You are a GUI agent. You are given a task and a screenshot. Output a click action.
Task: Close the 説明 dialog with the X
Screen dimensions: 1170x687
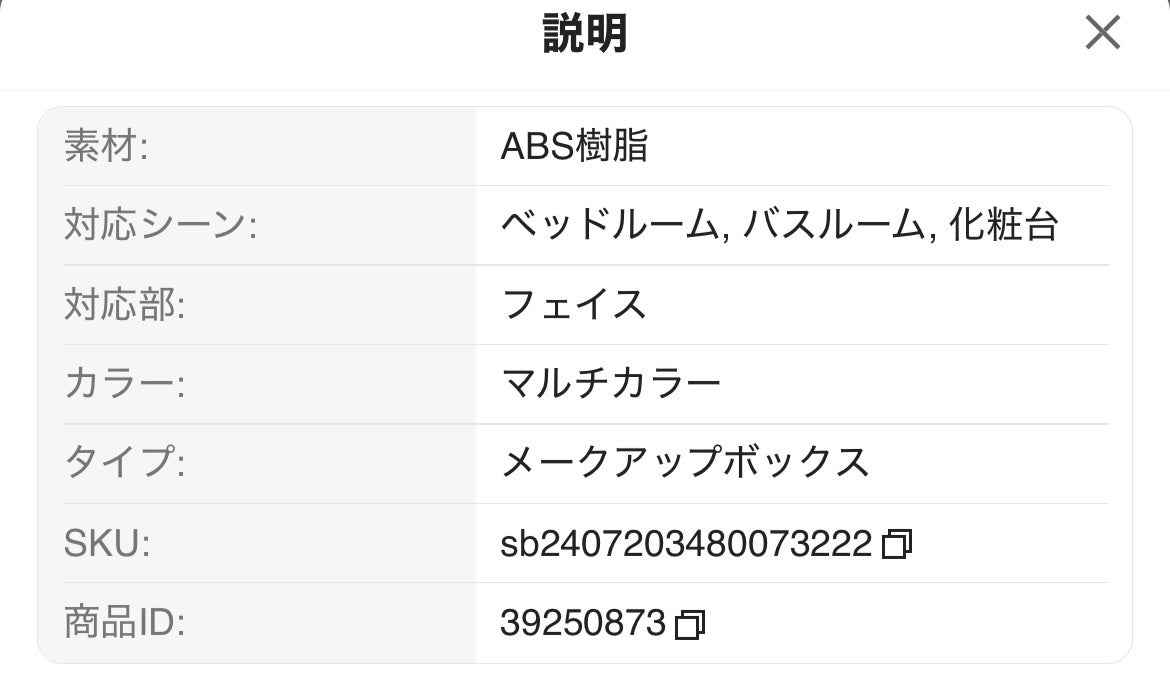pos(1103,33)
